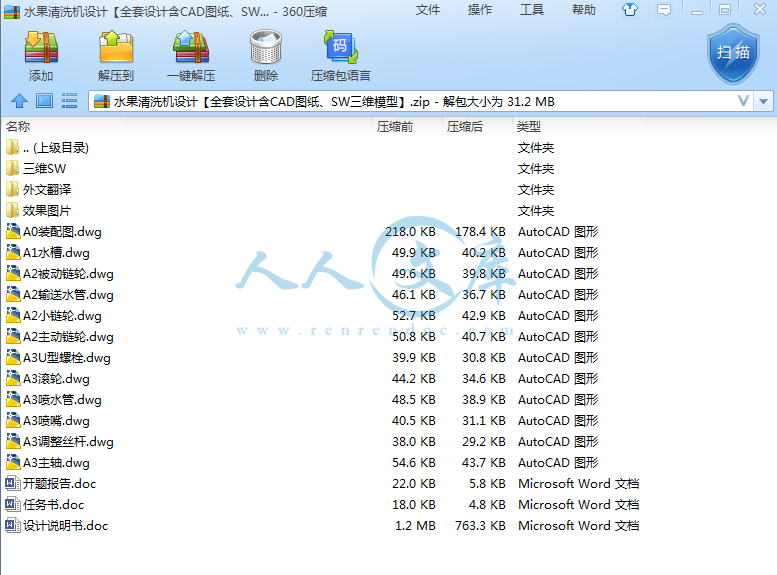Click the A0装配图.dwg file icon
The width and height of the screenshot is (777, 575).
click(13, 231)
